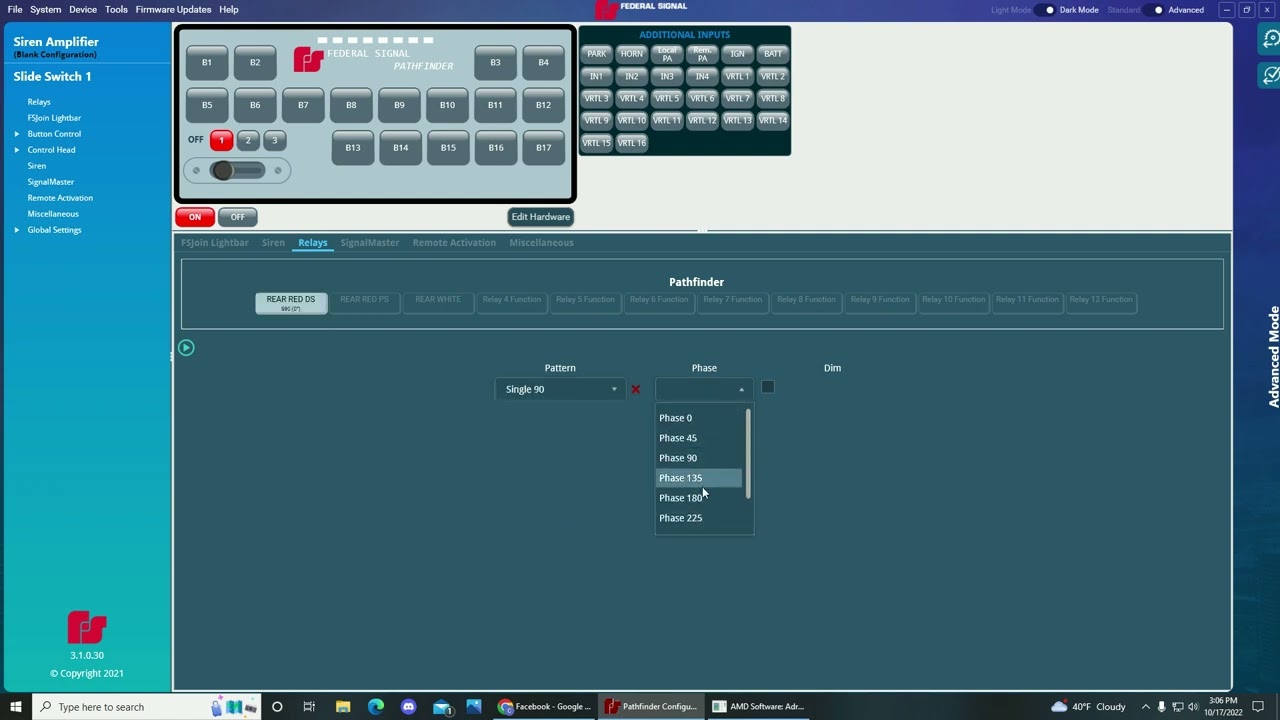
Task: Select control head button B17
Action: coord(543,148)
